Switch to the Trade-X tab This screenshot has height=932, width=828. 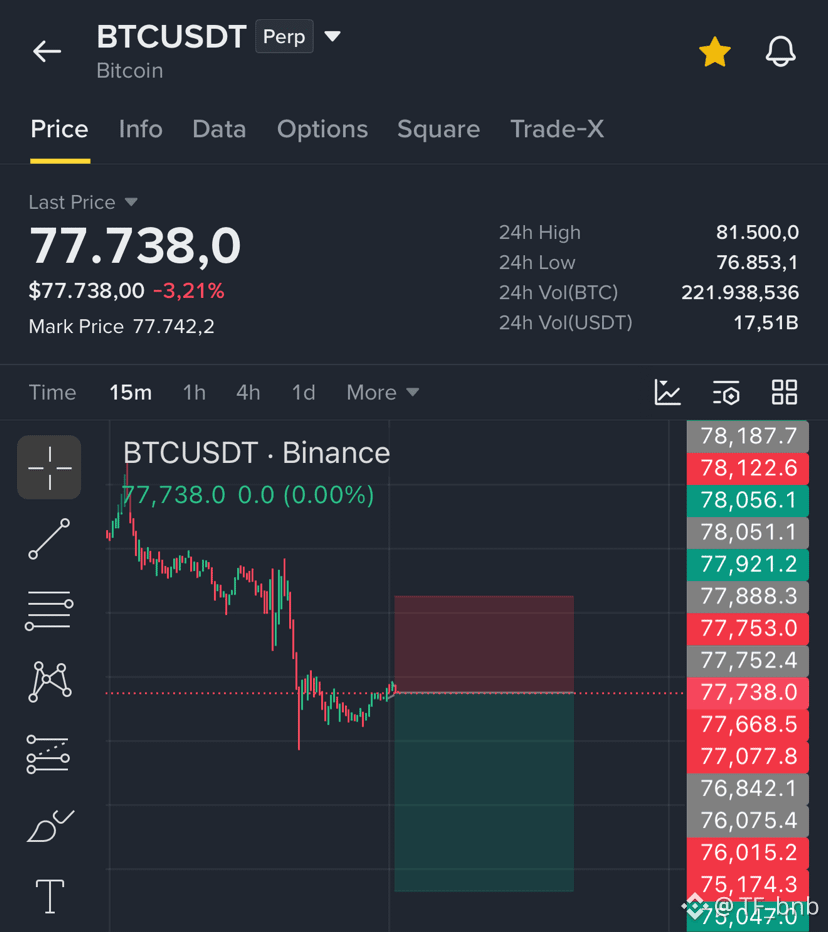(x=557, y=129)
